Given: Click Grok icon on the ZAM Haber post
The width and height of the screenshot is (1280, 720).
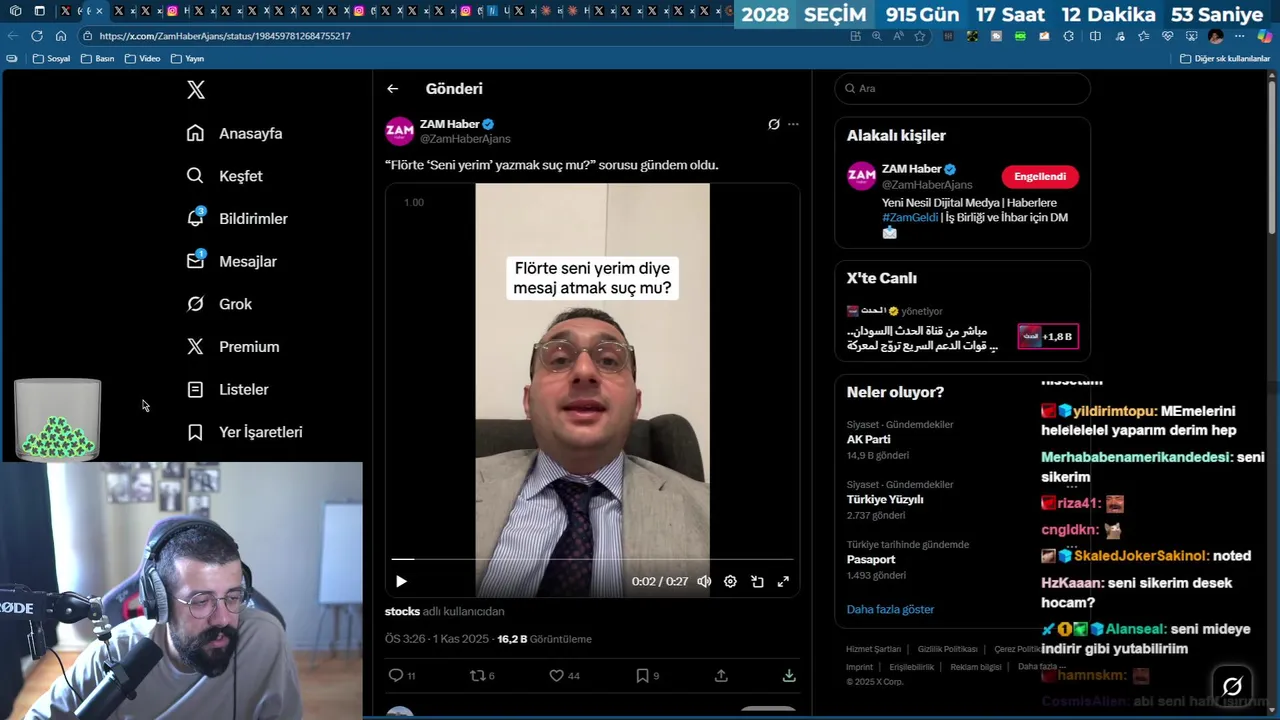Looking at the screenshot, I should click(774, 125).
